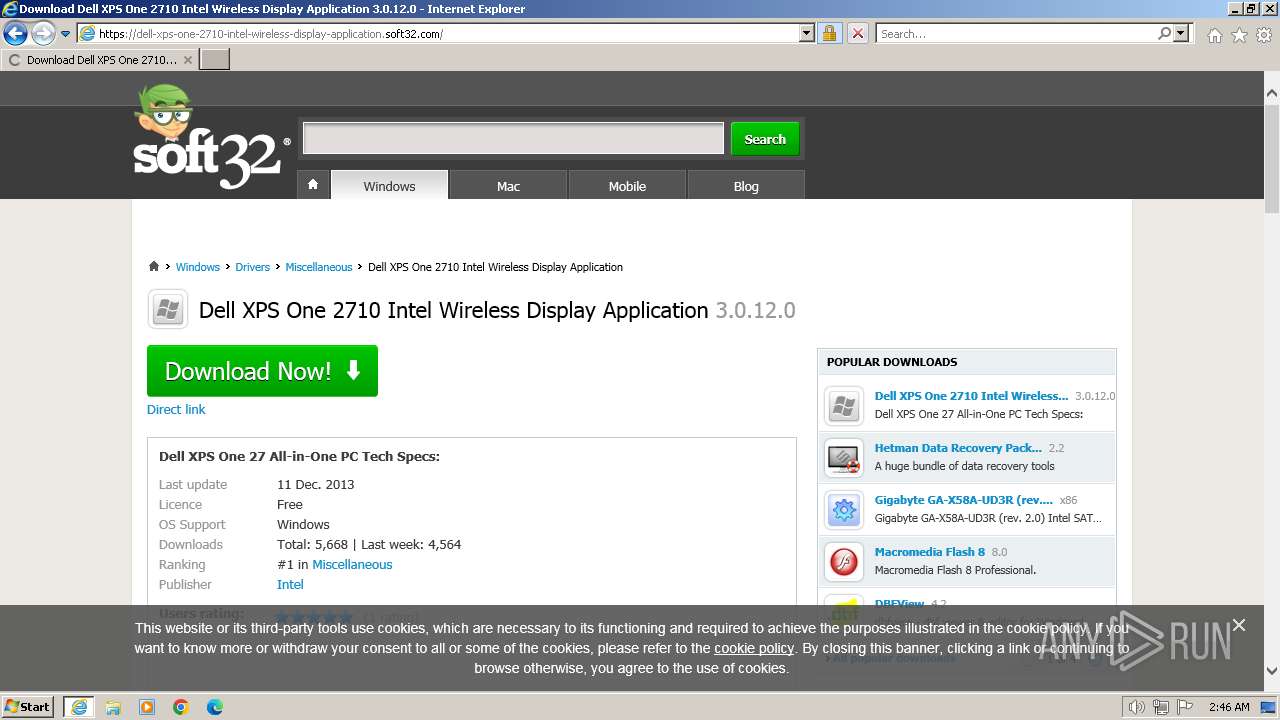Open Hetman Data Recovery Pack link

point(958,448)
